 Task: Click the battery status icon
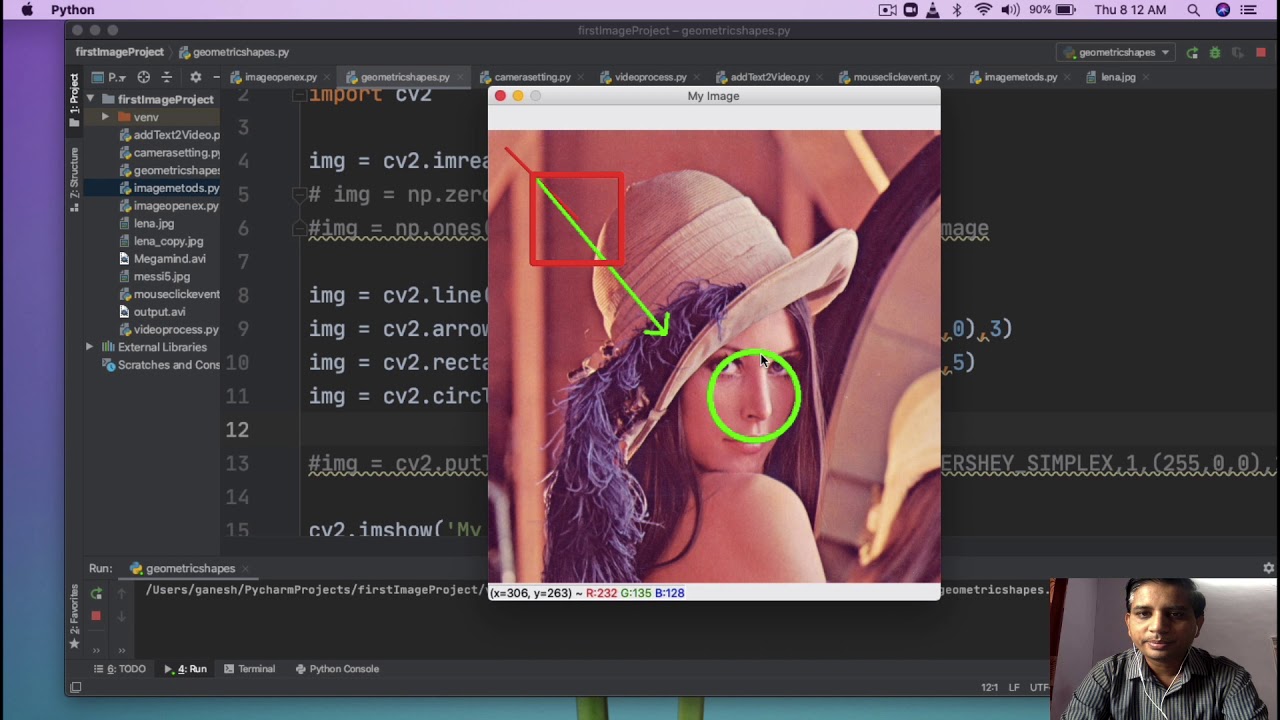[x=1066, y=10]
